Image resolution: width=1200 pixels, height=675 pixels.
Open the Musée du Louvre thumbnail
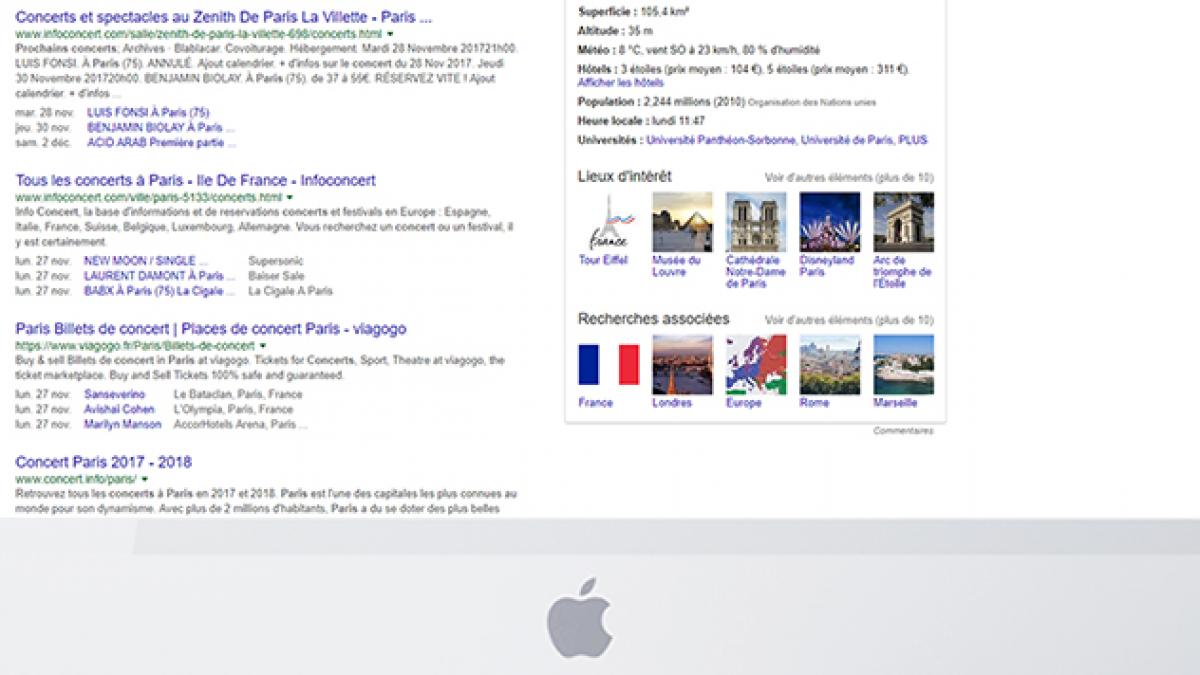point(682,222)
